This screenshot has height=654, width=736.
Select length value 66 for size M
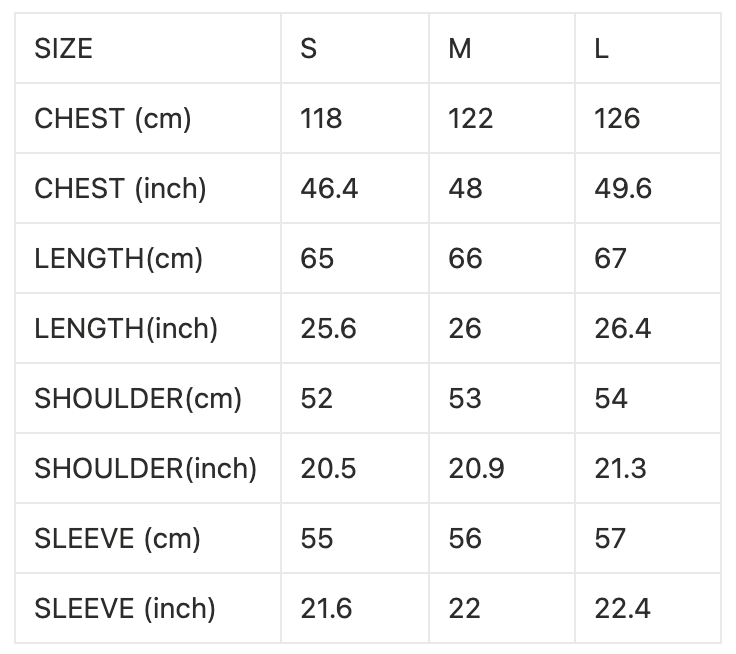[x=465, y=258]
